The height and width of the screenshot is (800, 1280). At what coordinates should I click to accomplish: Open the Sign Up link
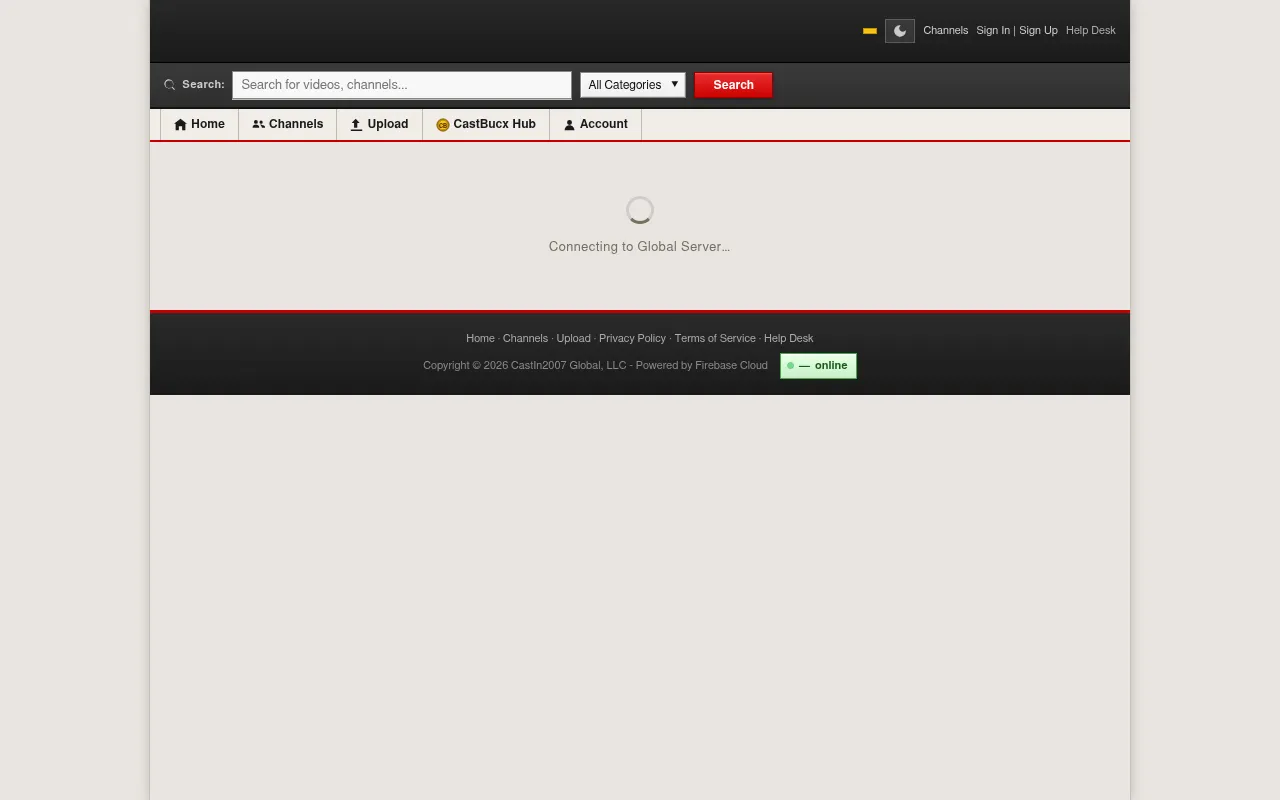[x=1038, y=31]
